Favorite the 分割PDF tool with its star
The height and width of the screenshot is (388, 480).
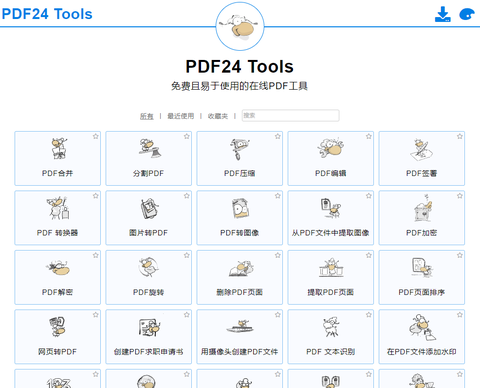pyautogui.click(x=187, y=136)
